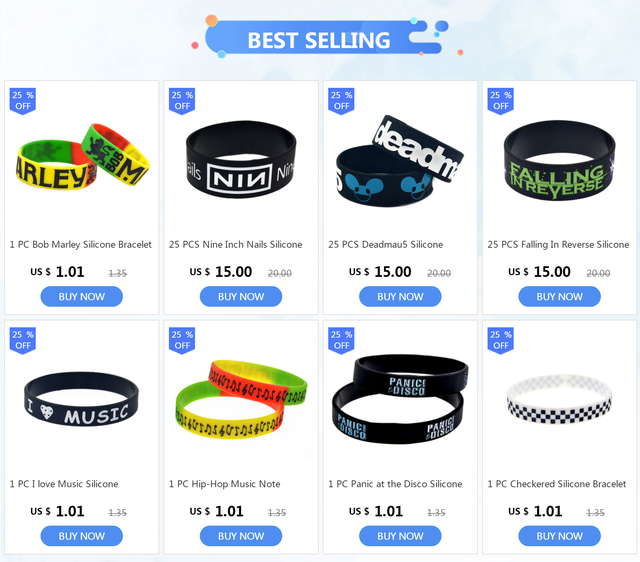640x562 pixels.
Task: Click the 25% OFF badge on Bob Marley item
Action: click(x=23, y=101)
